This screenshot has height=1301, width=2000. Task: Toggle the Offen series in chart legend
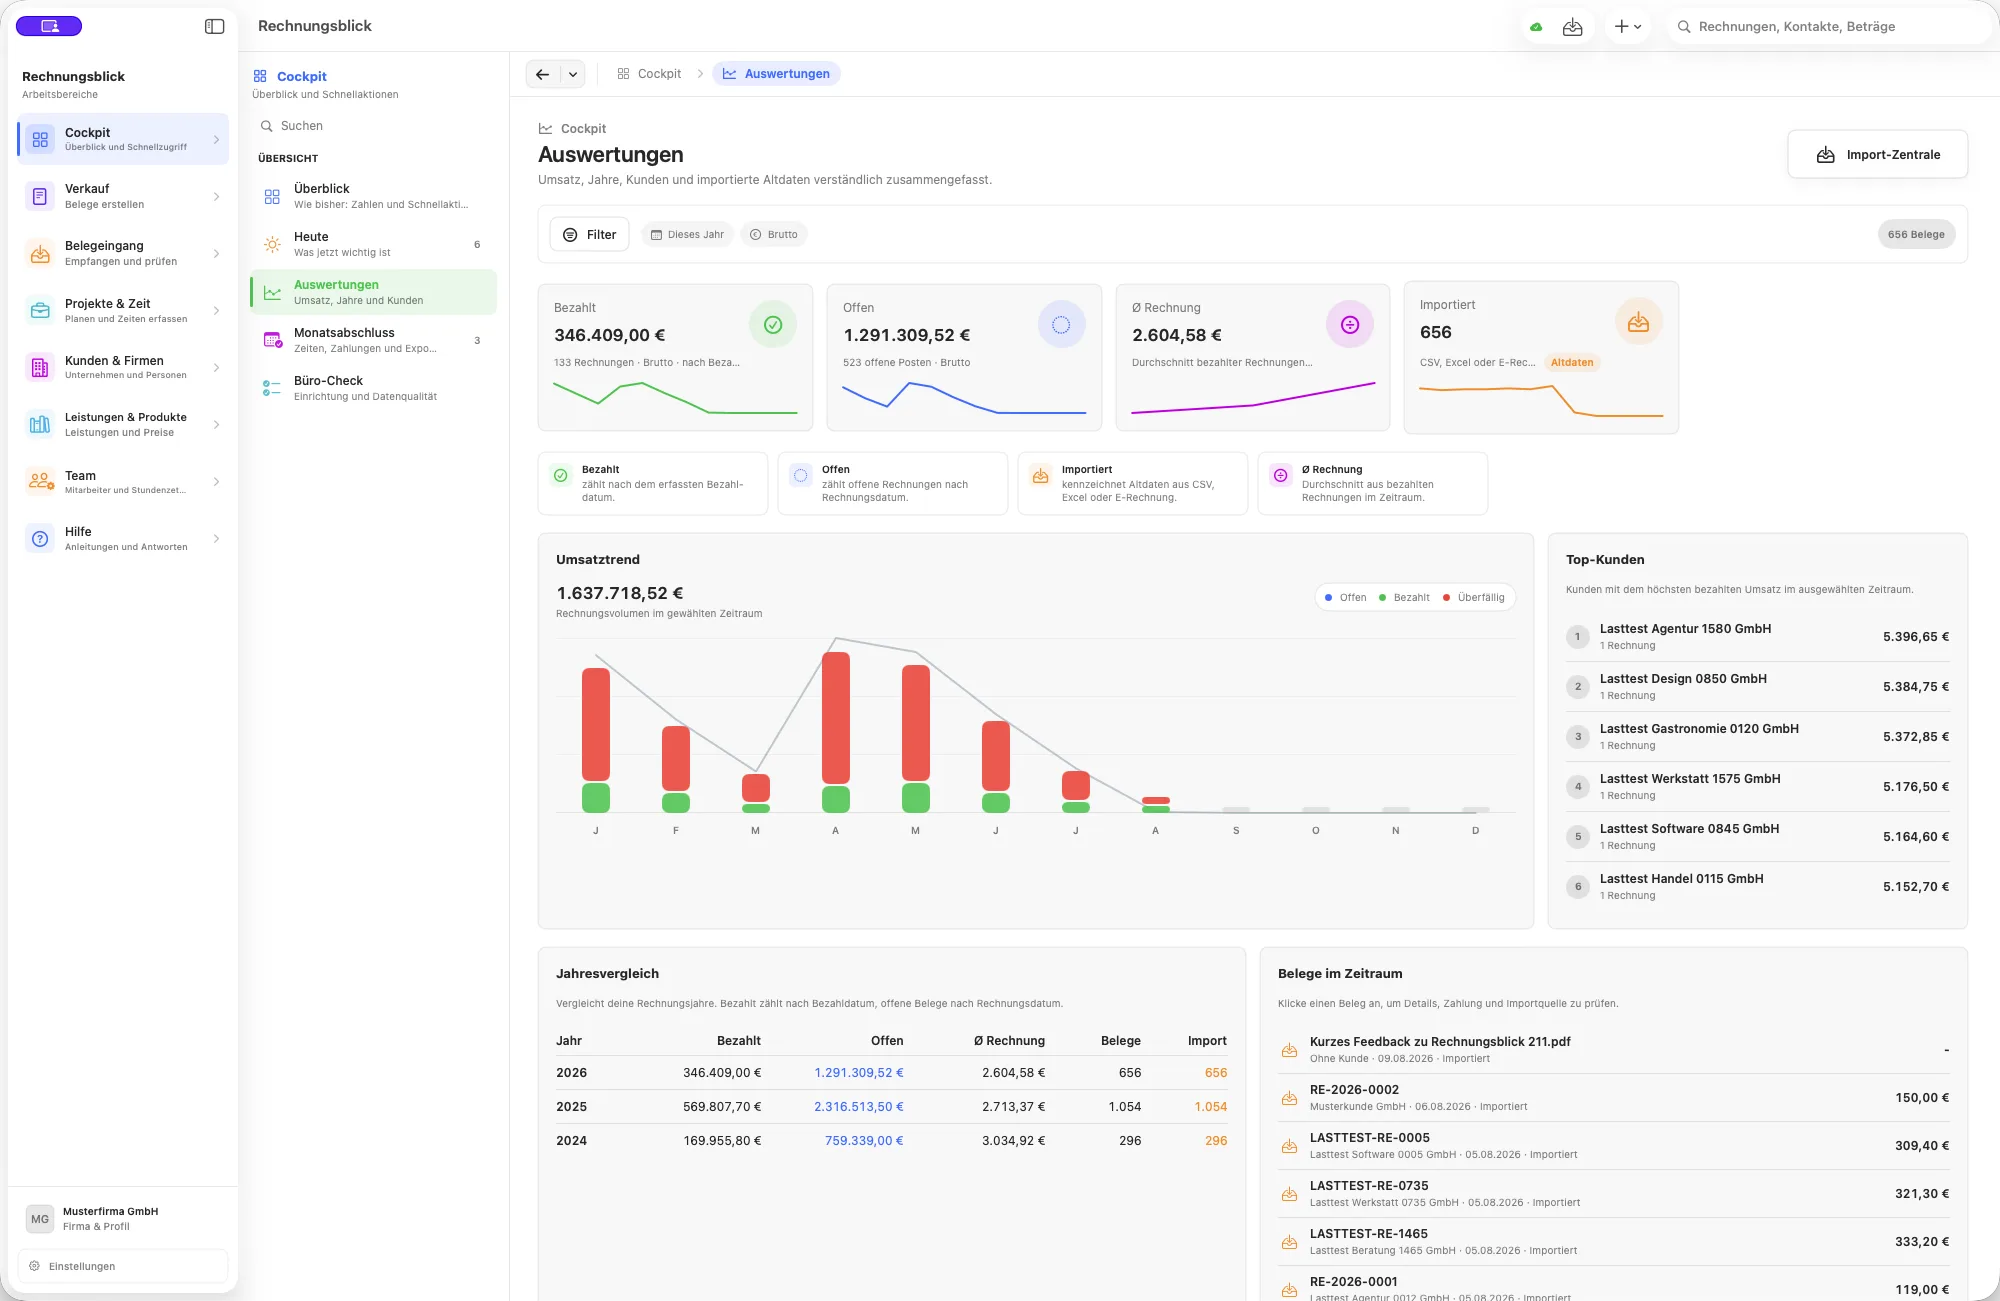pyautogui.click(x=1346, y=597)
